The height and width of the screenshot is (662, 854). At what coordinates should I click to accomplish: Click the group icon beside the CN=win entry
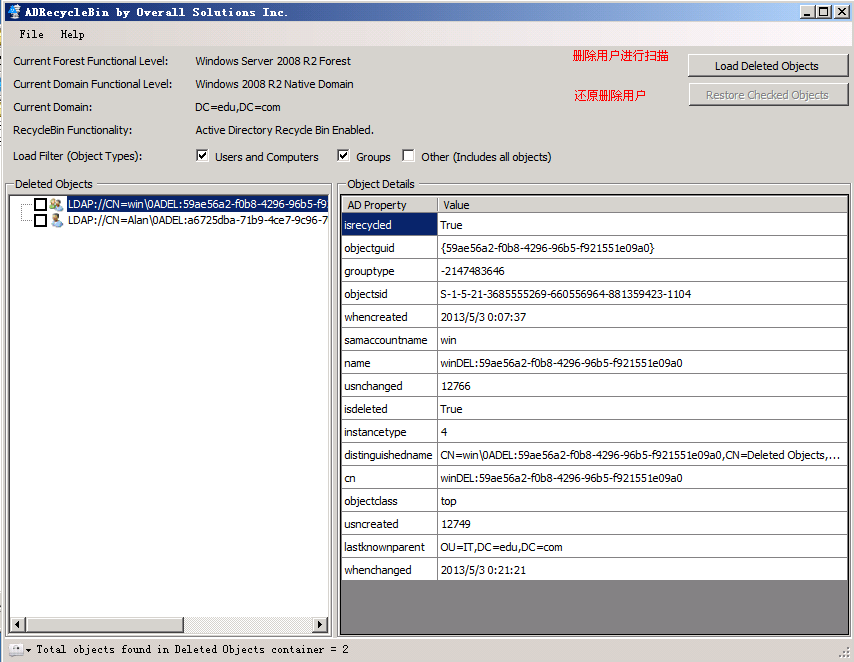[x=56, y=204]
